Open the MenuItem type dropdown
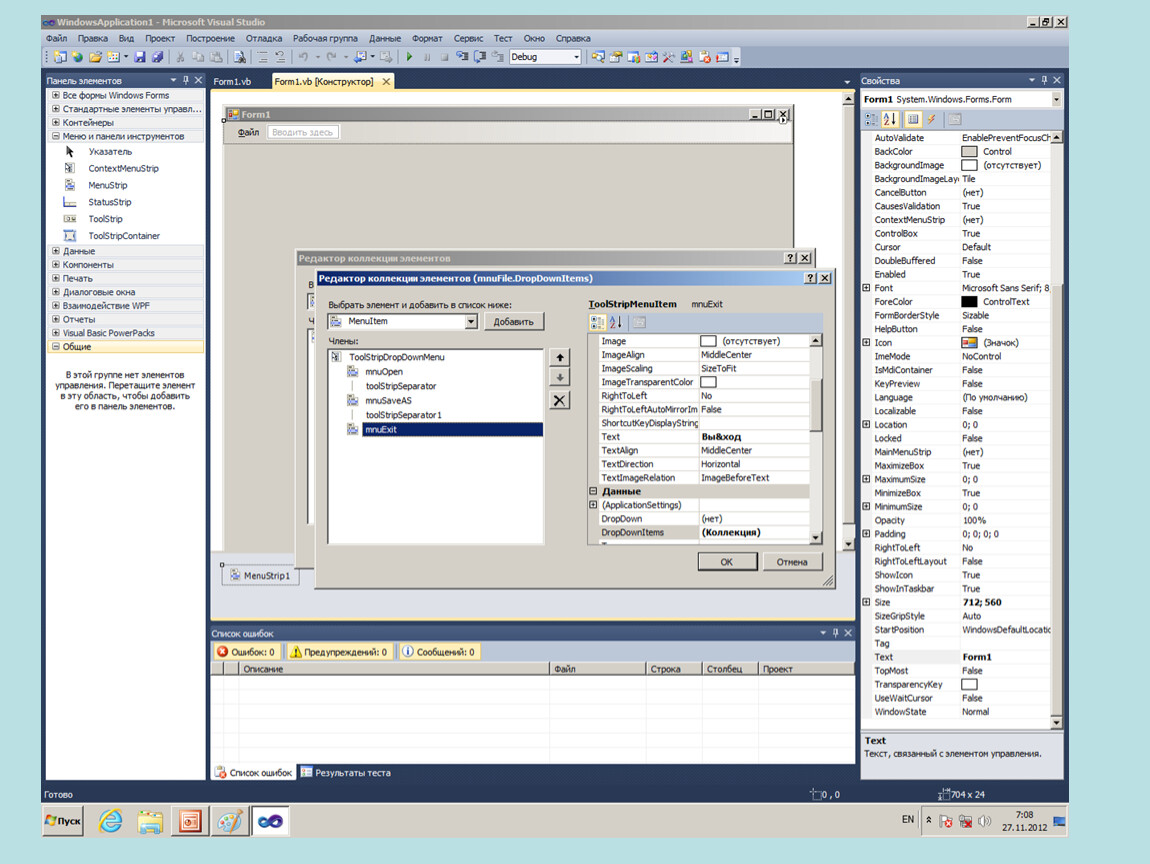Screen dimensions: 1150x864 pyautogui.click(x=471, y=321)
